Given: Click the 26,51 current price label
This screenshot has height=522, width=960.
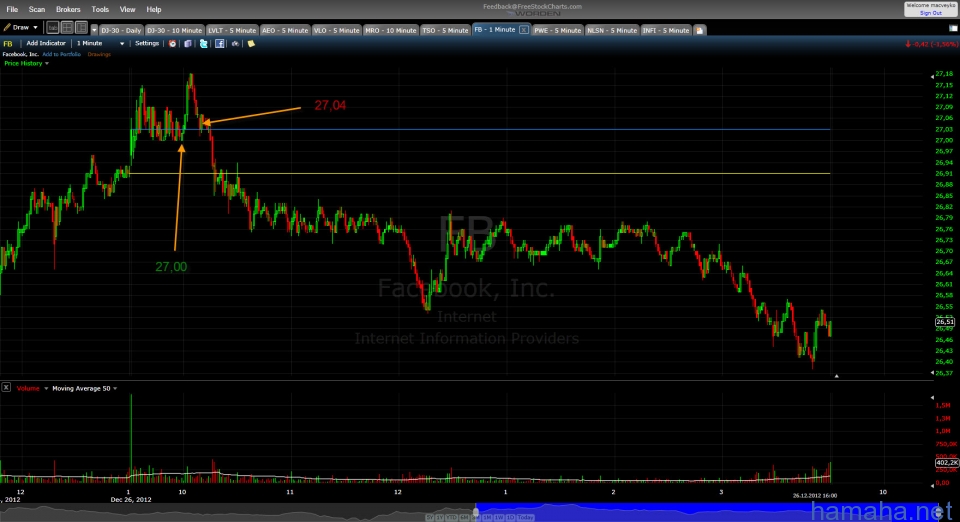Looking at the screenshot, I should (x=945, y=321).
